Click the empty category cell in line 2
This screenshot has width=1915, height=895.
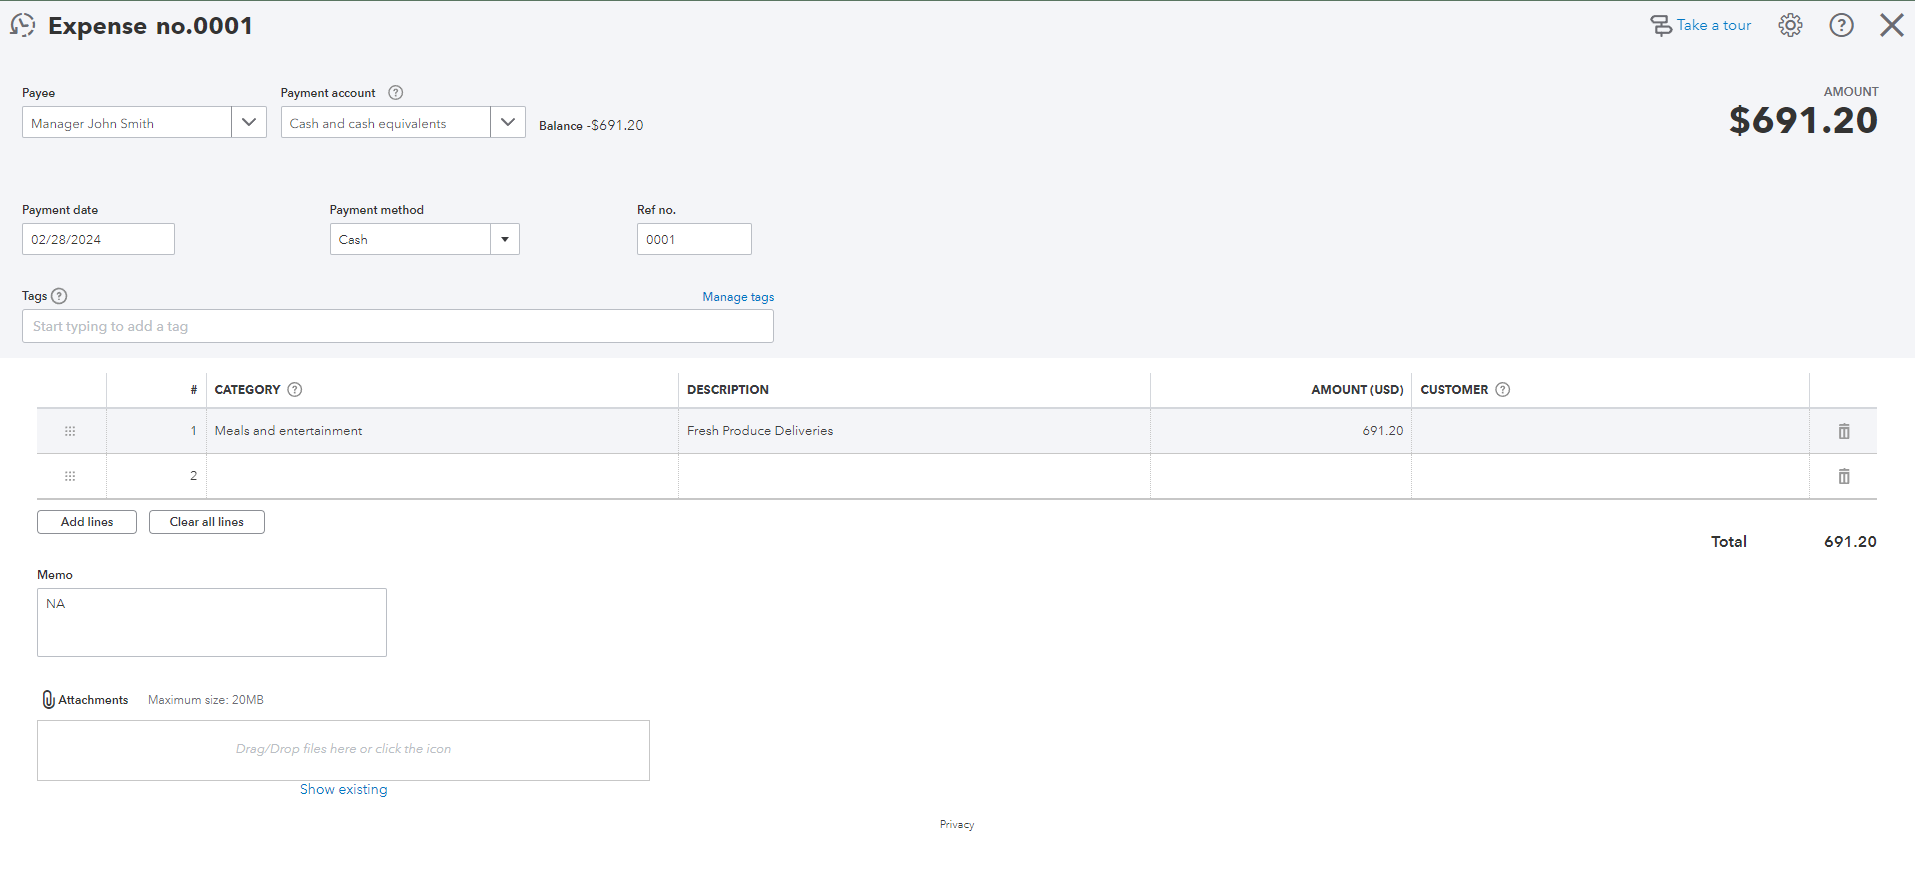point(442,476)
